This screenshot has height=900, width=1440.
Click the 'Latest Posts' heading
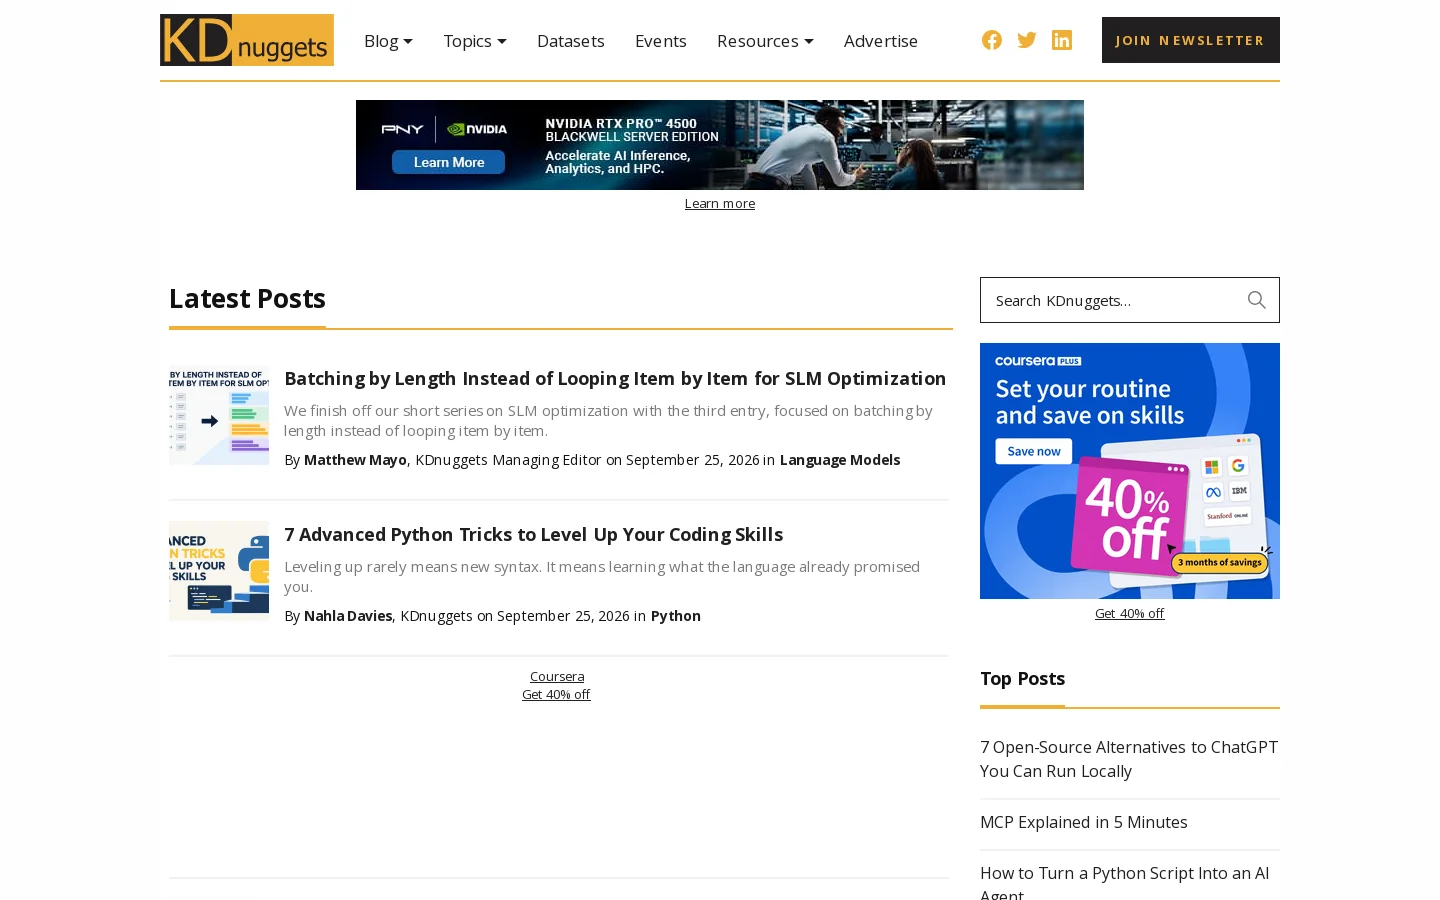pos(247,298)
